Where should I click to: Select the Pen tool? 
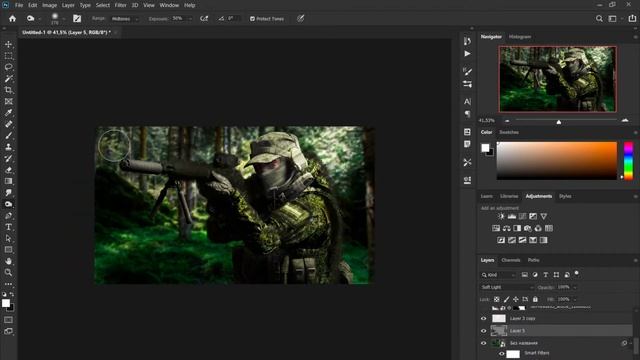[x=8, y=216]
